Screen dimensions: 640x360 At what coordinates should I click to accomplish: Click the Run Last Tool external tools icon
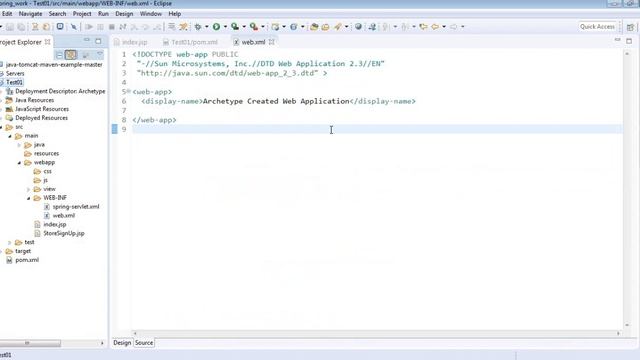(253, 27)
